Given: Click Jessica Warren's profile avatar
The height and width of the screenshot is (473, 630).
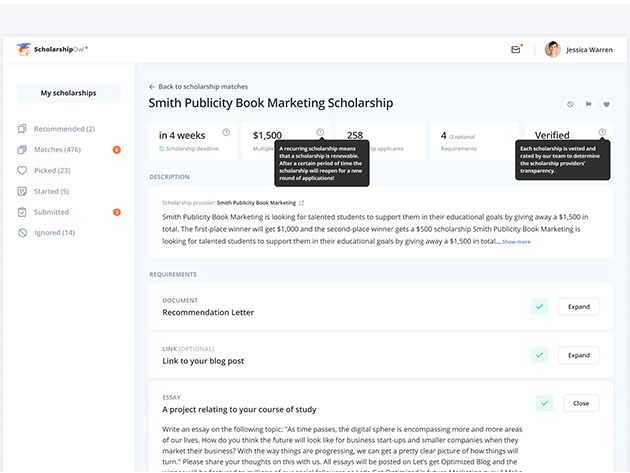Looking at the screenshot, I should point(552,49).
